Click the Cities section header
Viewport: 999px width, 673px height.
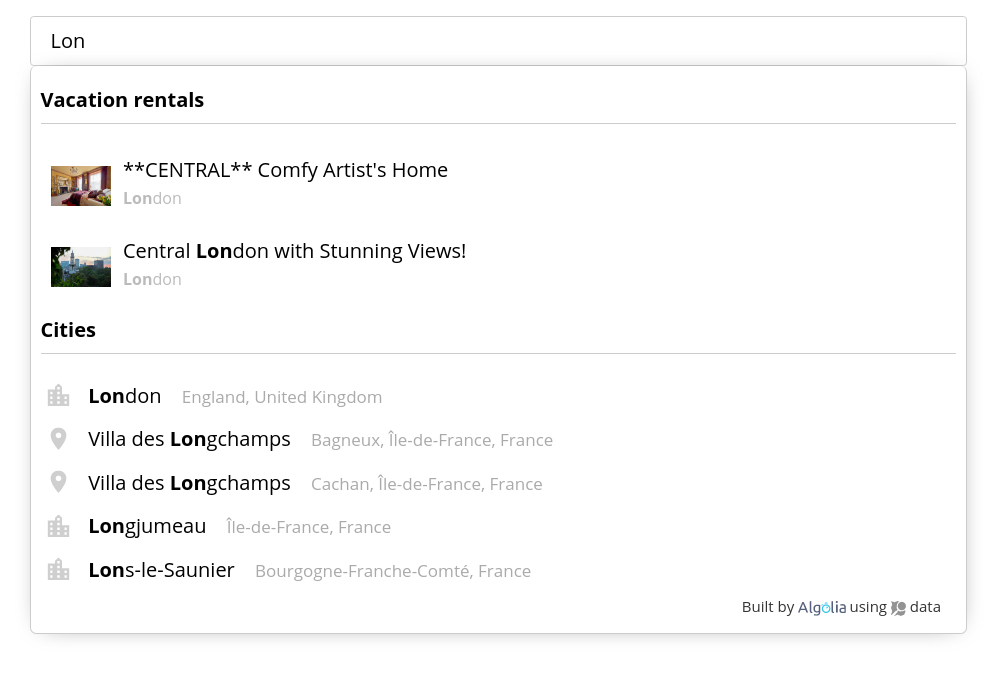pyautogui.click(x=68, y=330)
